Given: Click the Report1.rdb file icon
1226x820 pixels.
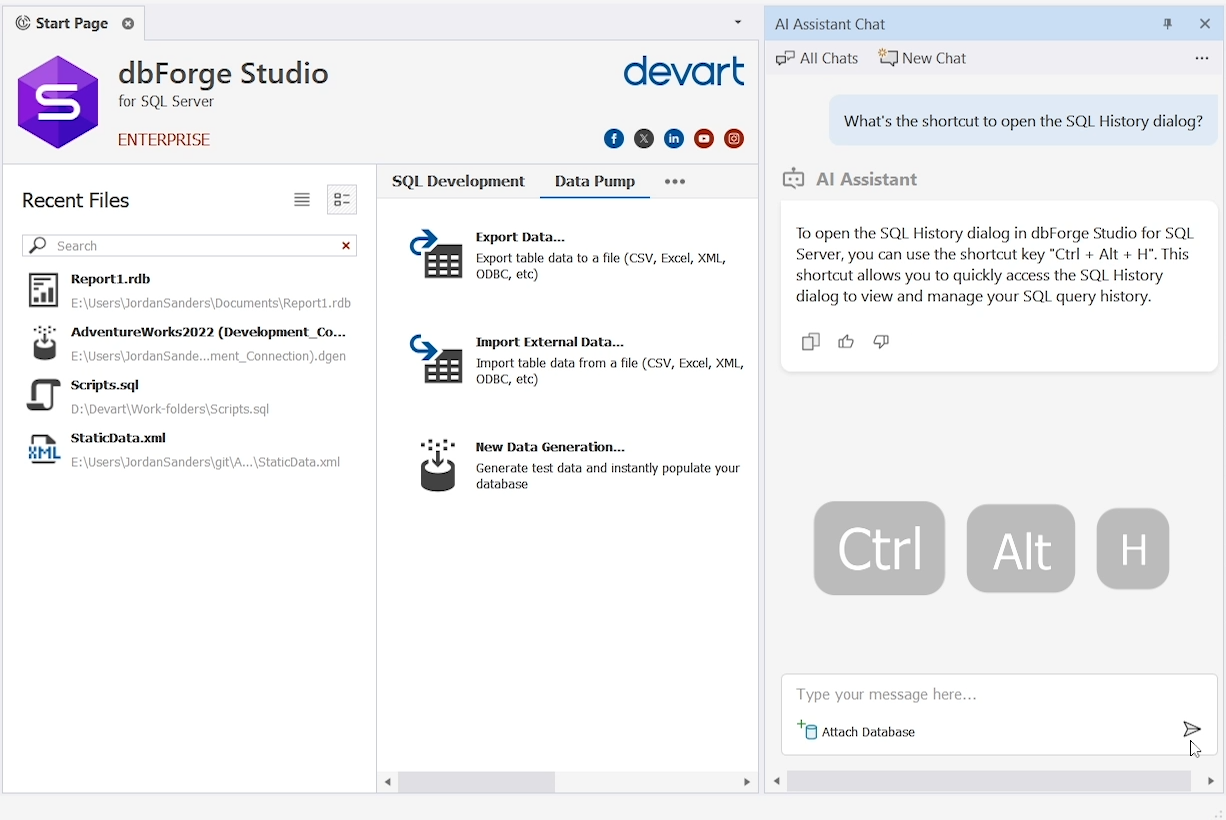Looking at the screenshot, I should [x=43, y=290].
